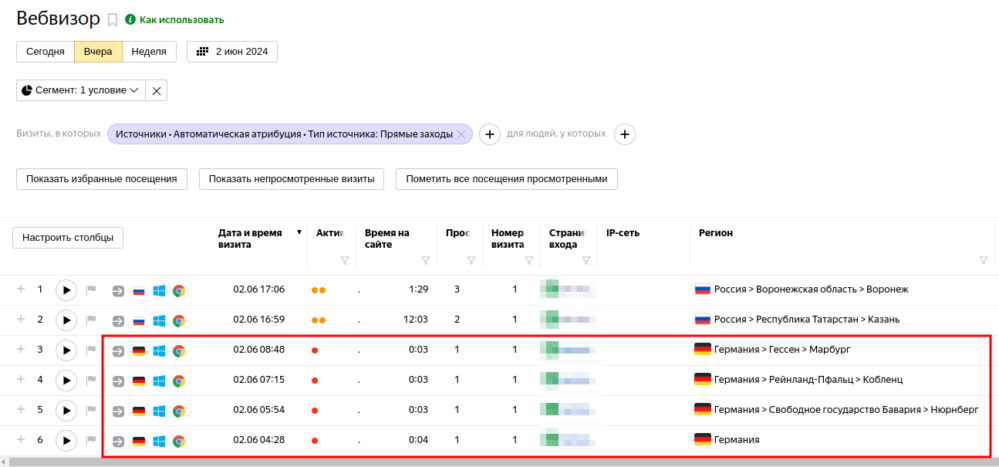Click region Россия > Воронежская область > Воронеж

tap(810, 289)
